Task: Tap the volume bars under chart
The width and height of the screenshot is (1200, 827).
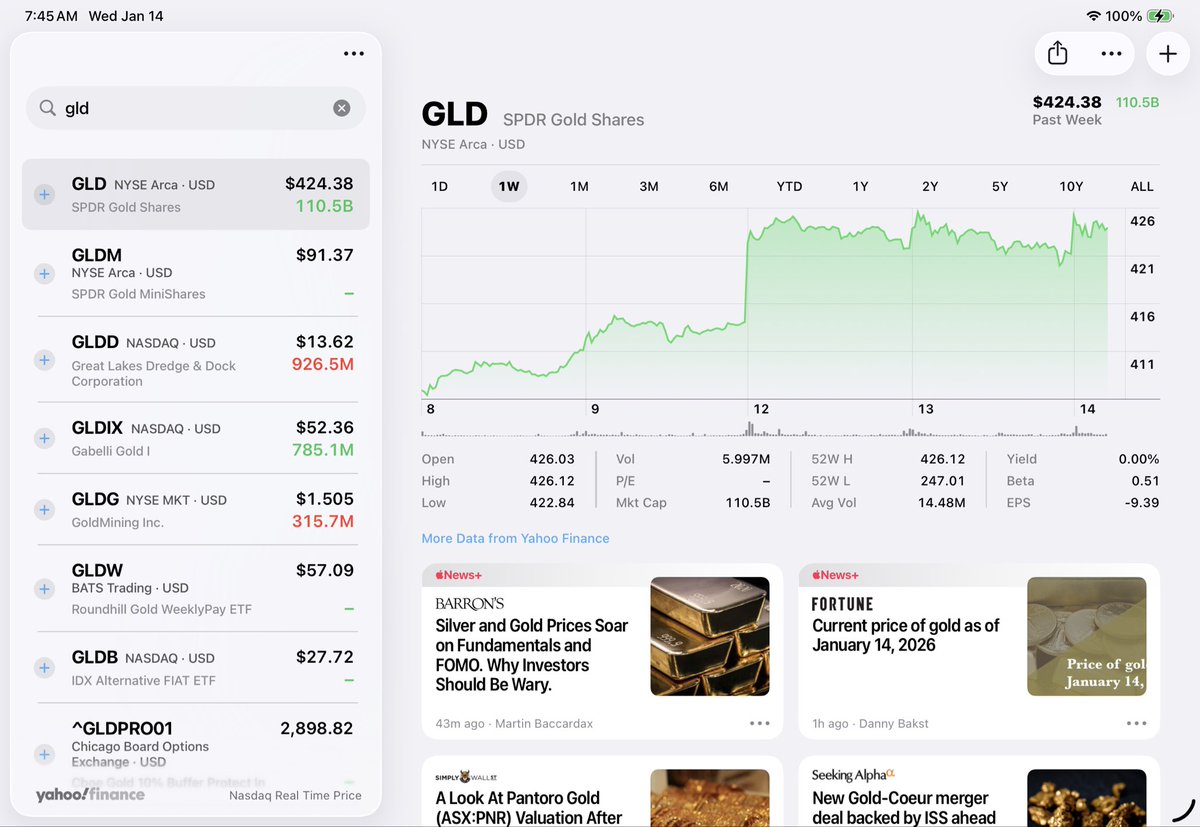Action: (x=765, y=430)
